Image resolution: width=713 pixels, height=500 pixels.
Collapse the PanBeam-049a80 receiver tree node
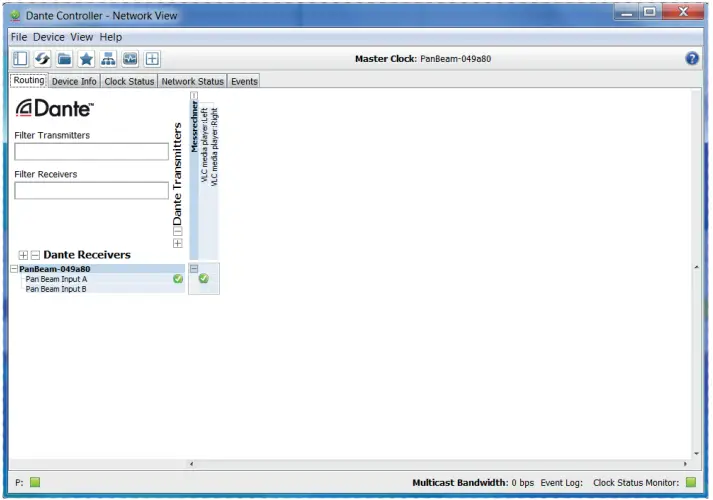(14, 269)
